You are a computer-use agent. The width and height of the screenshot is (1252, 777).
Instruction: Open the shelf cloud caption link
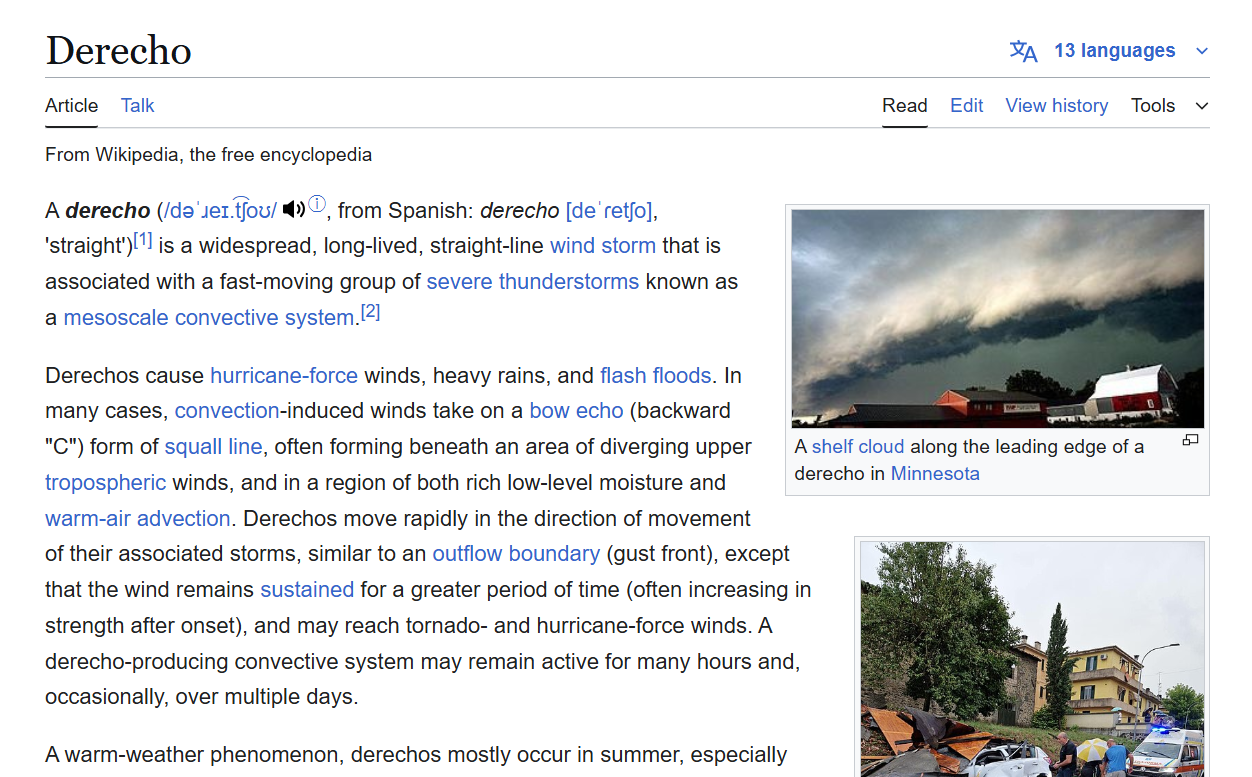[x=858, y=447]
